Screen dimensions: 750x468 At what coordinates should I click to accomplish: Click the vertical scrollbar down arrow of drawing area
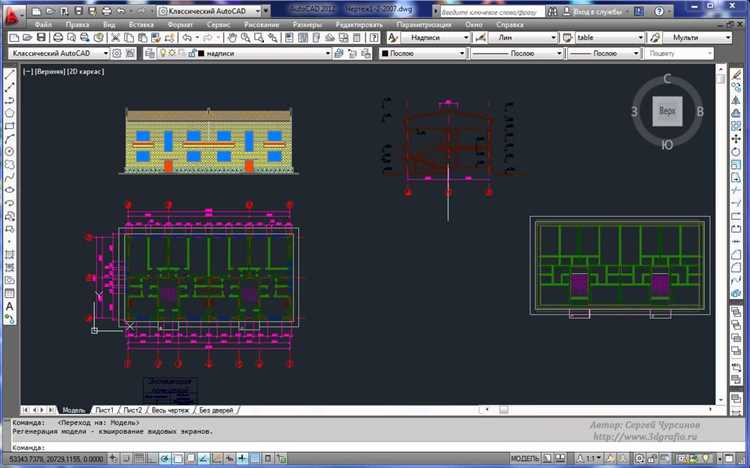(721, 400)
